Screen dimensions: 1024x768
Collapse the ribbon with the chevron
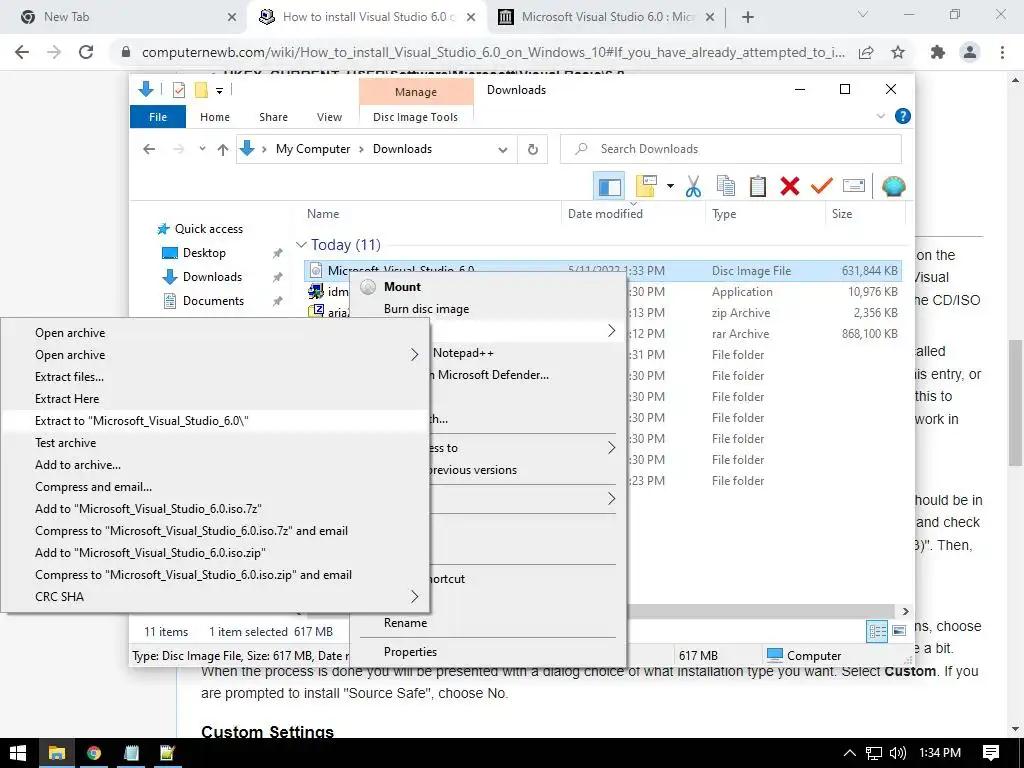(x=880, y=116)
